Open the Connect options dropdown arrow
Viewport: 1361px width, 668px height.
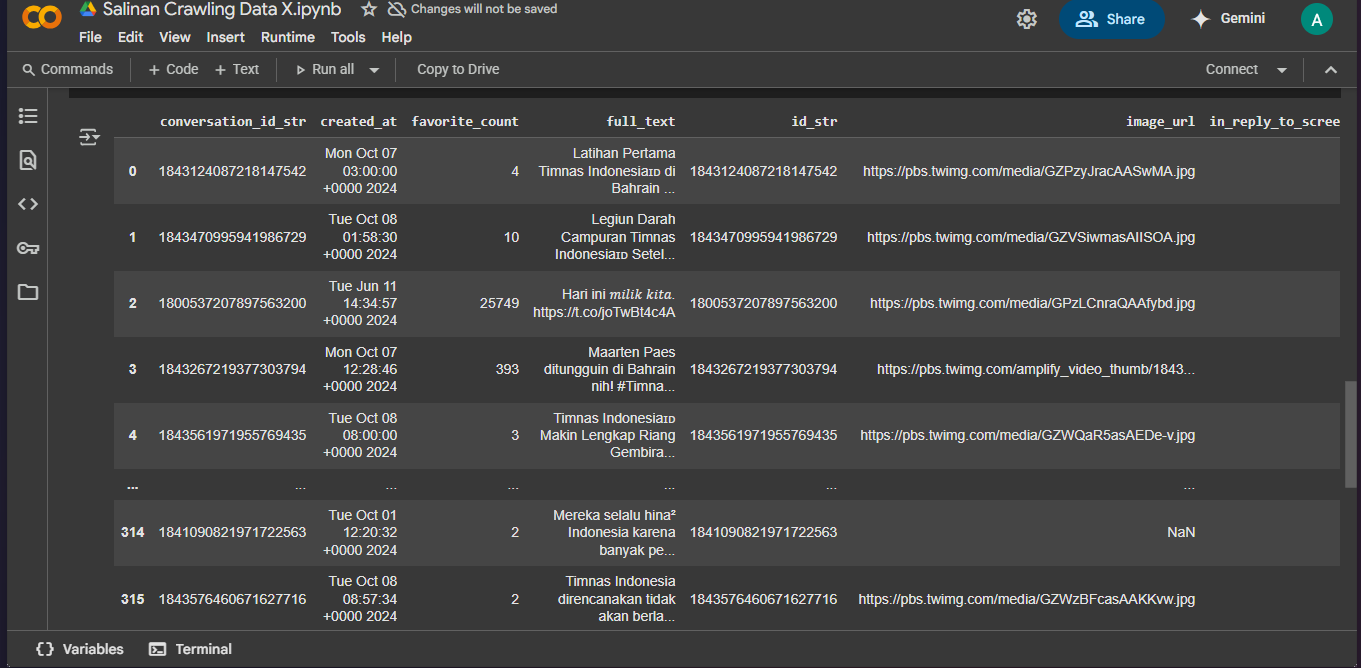point(1281,70)
